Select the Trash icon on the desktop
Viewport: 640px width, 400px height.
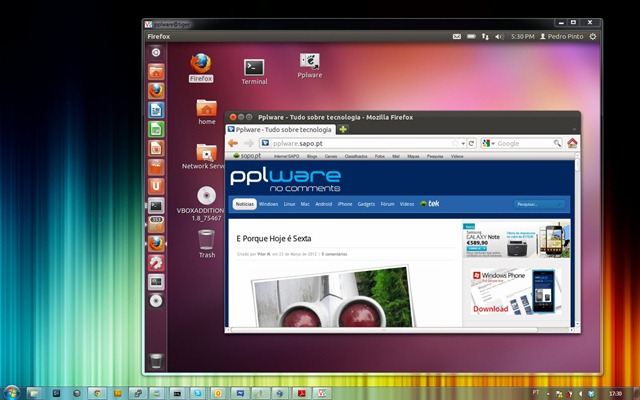pyautogui.click(x=207, y=244)
